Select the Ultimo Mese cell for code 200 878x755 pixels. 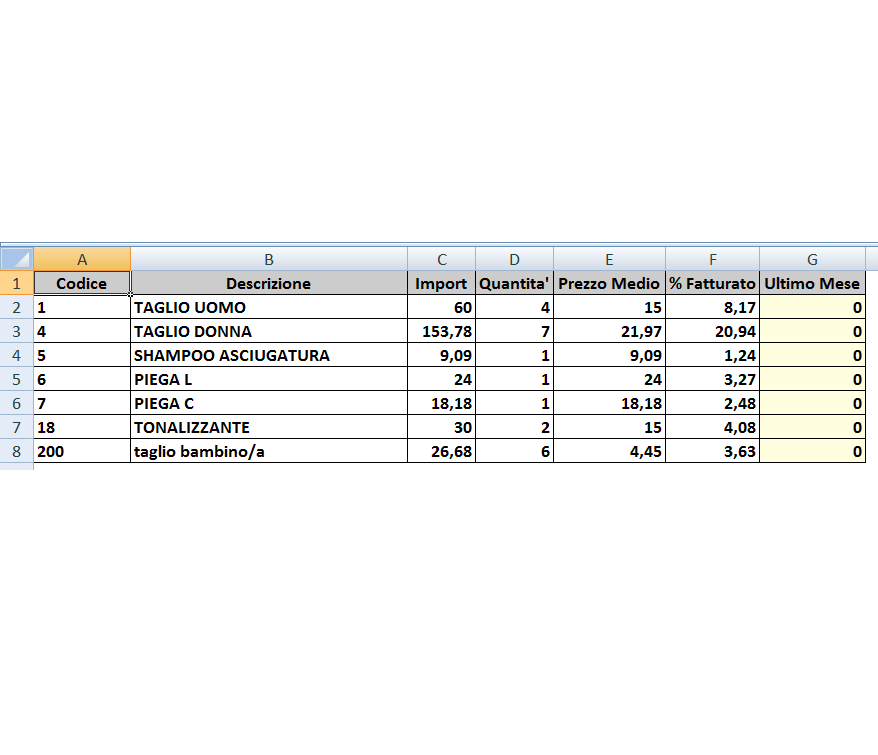[812, 451]
